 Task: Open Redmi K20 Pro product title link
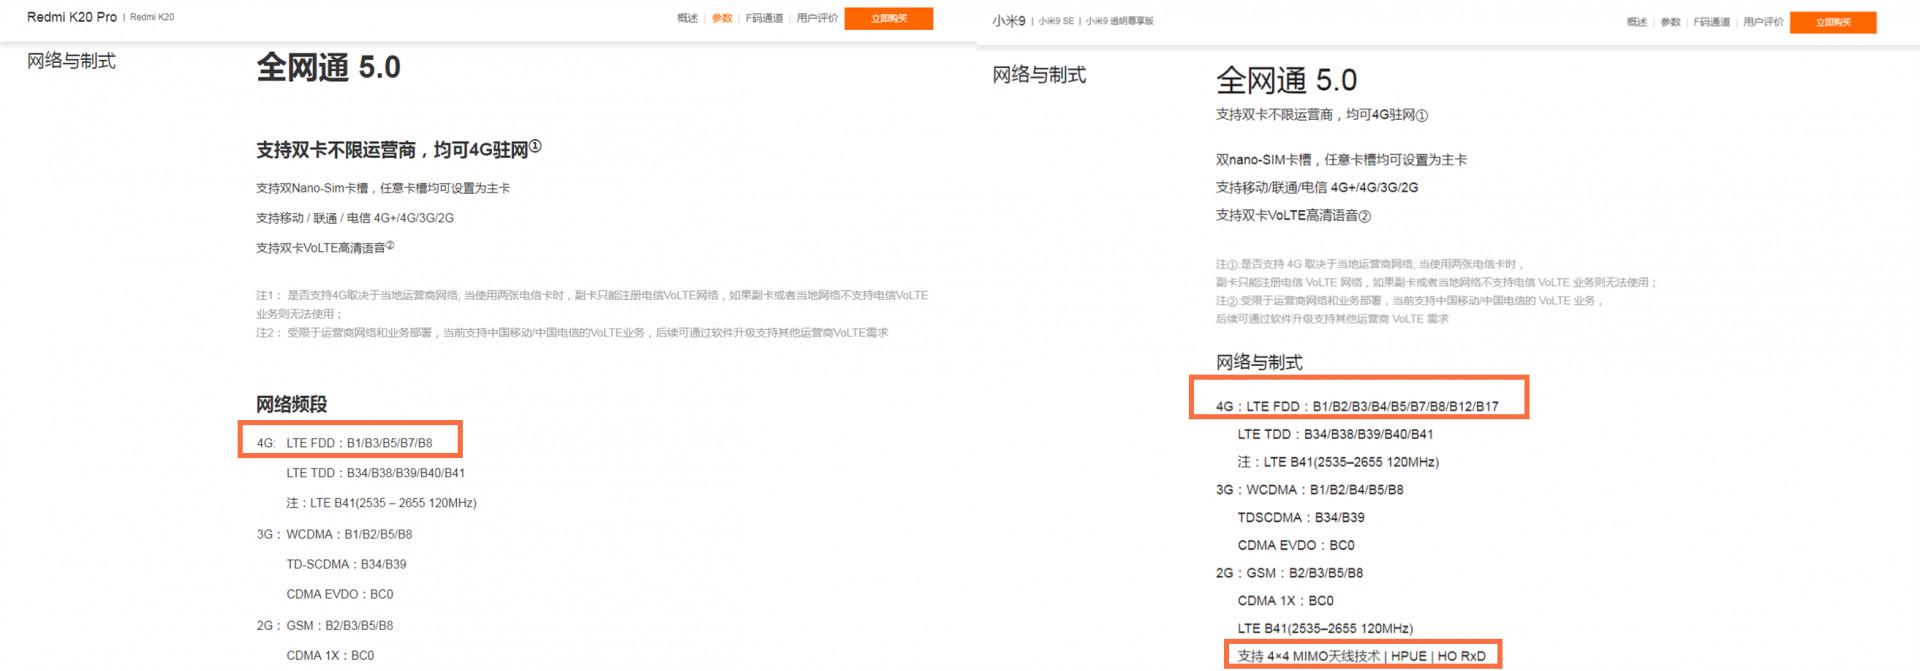pos(72,17)
